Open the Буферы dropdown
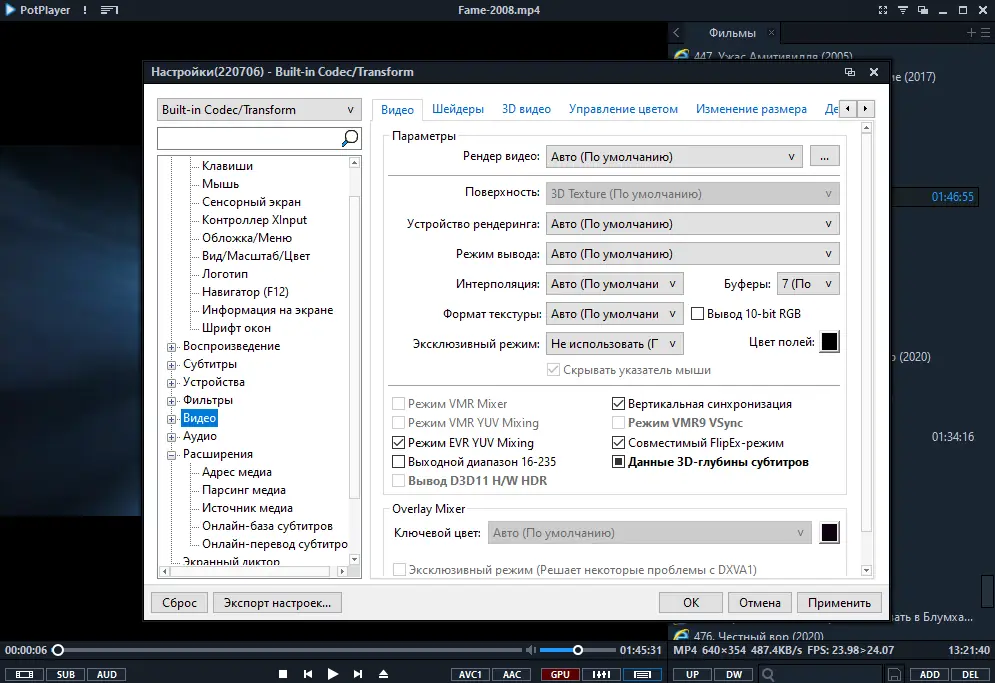This screenshot has width=995, height=683. pyautogui.click(x=808, y=284)
